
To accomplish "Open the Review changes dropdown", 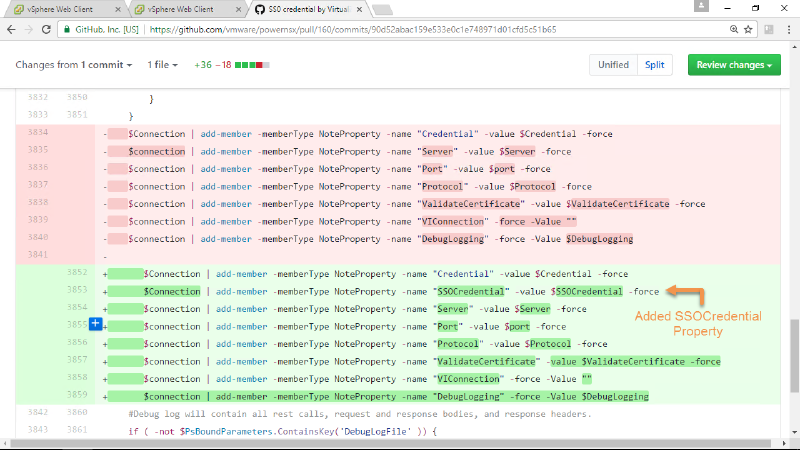I will pyautogui.click(x=734, y=65).
